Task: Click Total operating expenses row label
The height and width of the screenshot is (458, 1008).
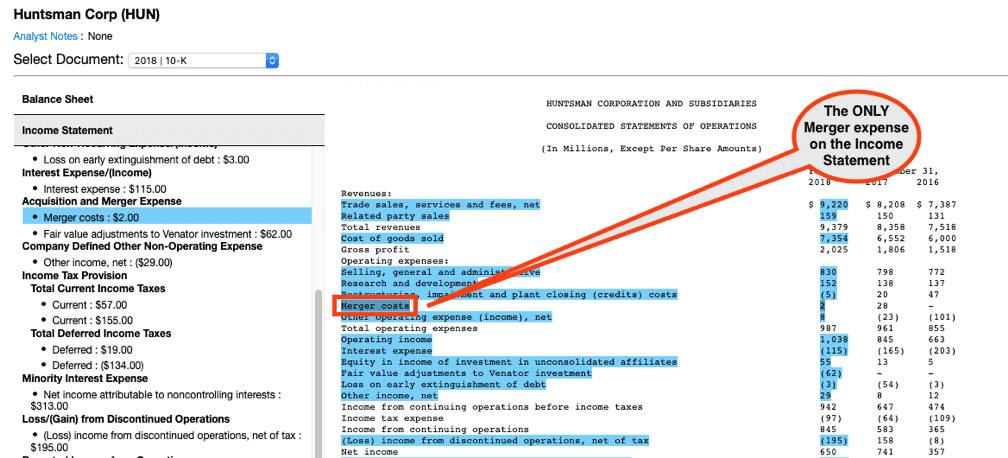Action: [x=409, y=328]
